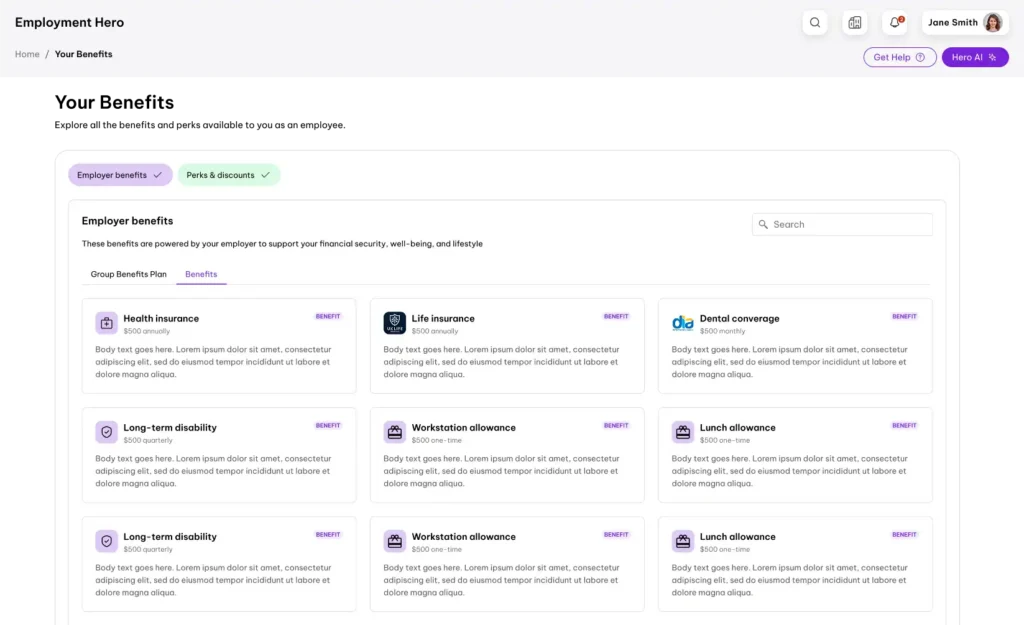
Task: Click the Lunch allowance basket icon
Action: (682, 431)
